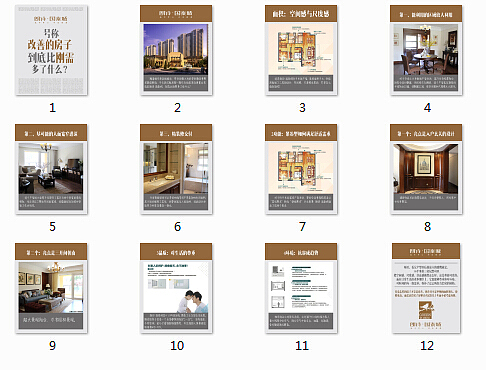Click slide number label 12
The image size is (486, 370).
(427, 346)
